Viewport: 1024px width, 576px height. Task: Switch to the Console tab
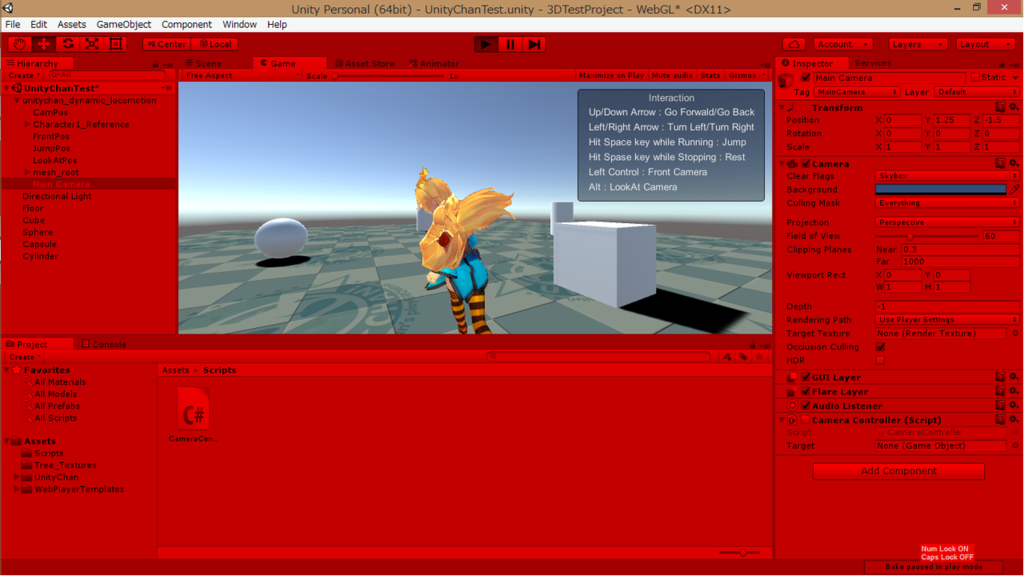(104, 344)
